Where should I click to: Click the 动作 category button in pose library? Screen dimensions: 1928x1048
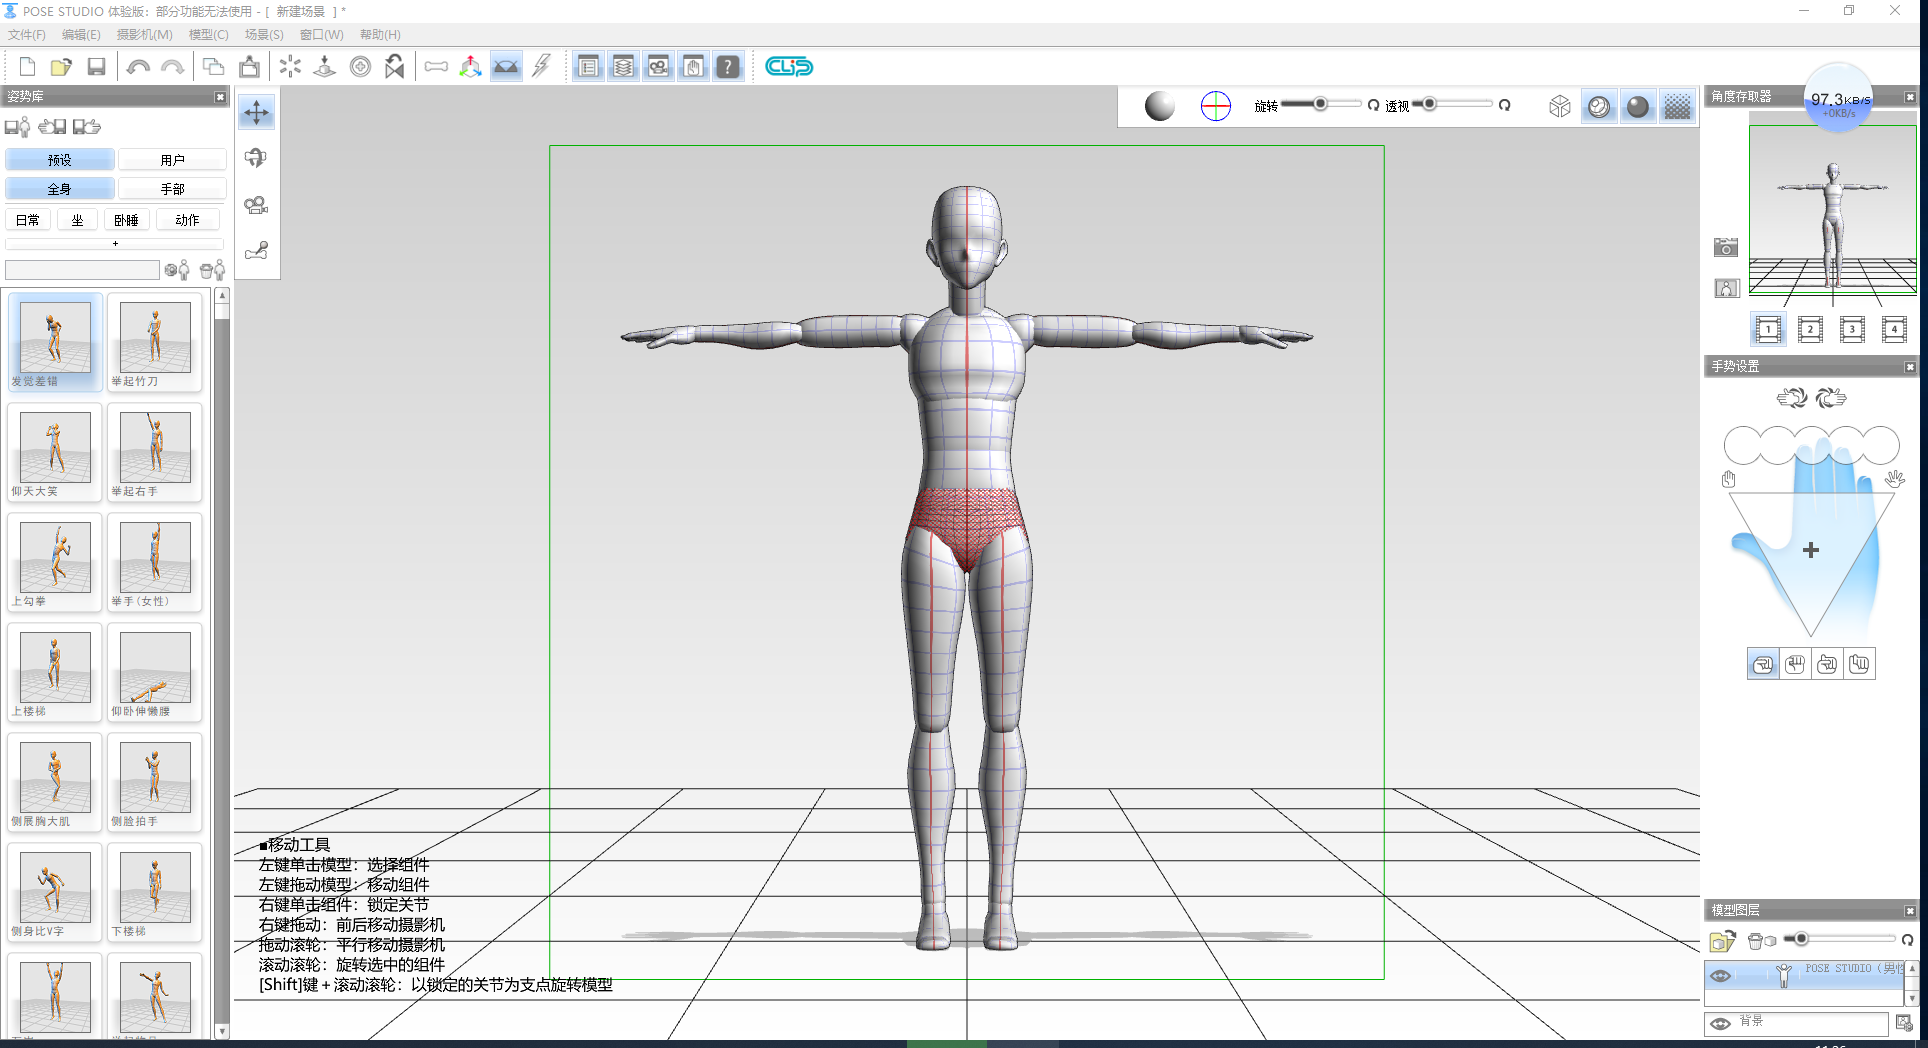[x=187, y=219]
